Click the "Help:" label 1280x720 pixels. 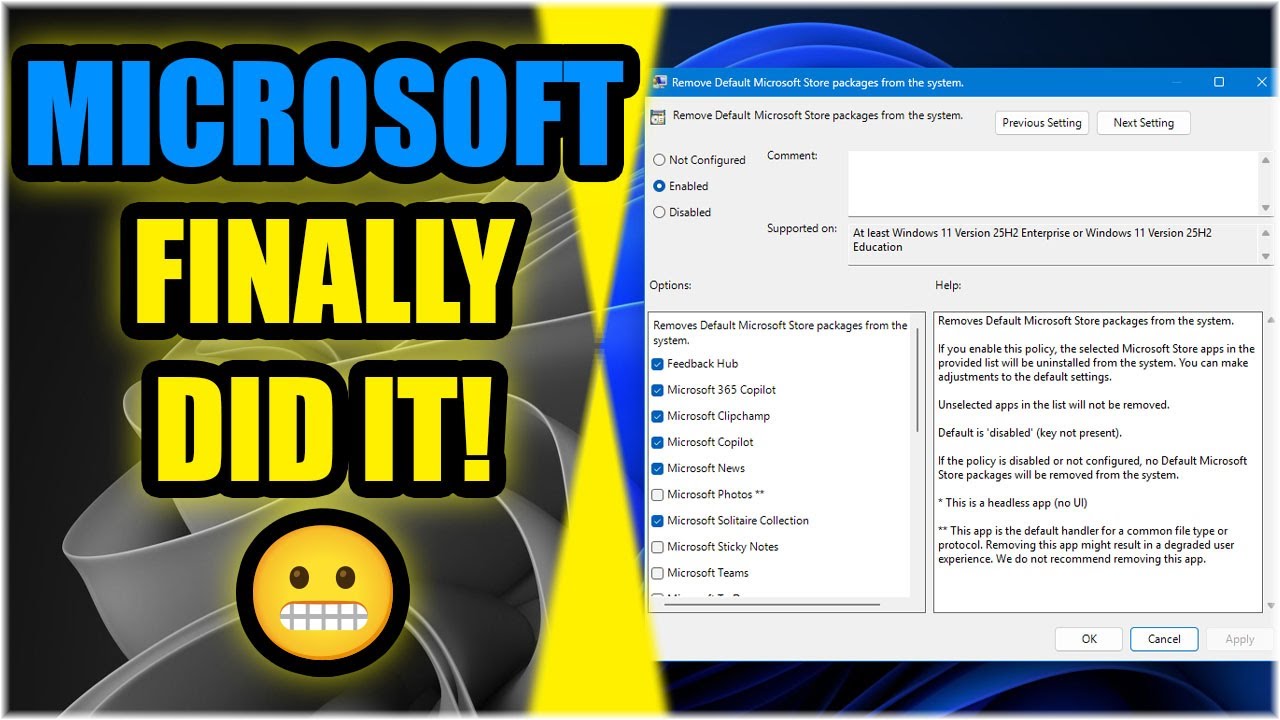pyautogui.click(x=948, y=286)
